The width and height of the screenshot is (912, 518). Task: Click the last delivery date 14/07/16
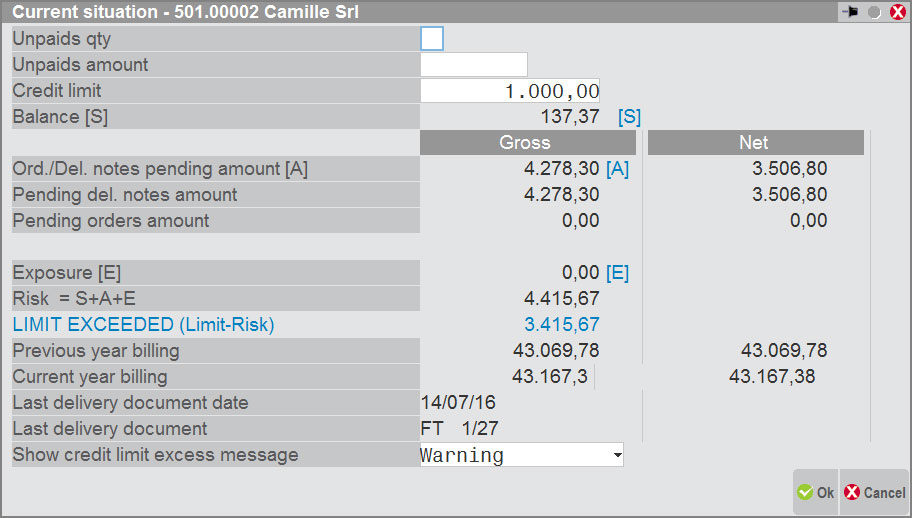pyautogui.click(x=458, y=403)
